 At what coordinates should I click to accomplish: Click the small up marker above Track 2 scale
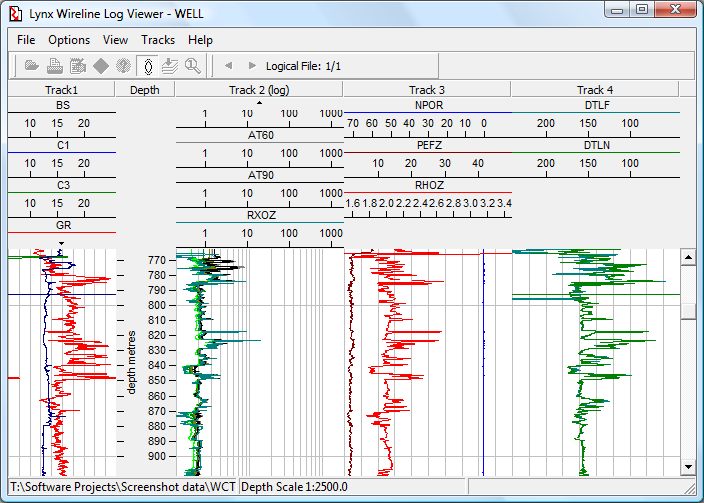(259, 103)
